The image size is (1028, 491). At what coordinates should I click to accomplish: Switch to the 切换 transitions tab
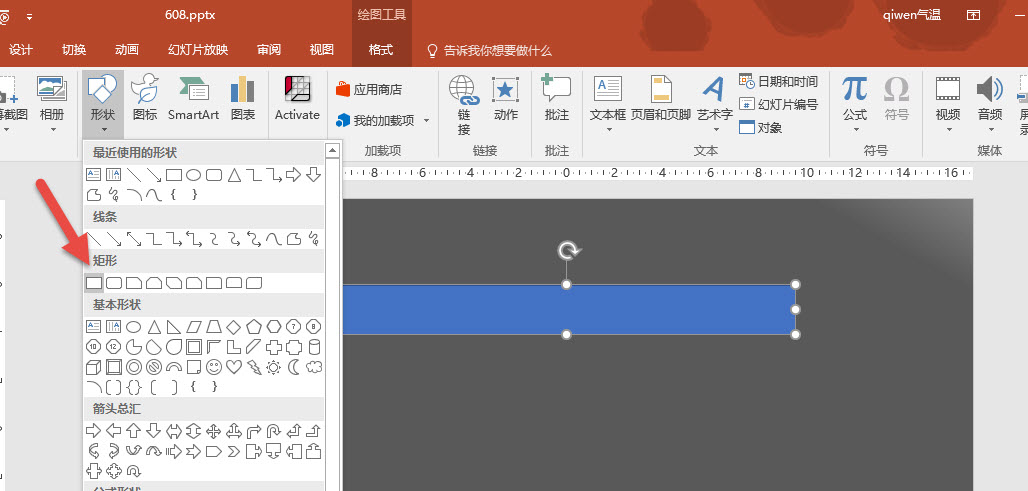click(x=74, y=50)
